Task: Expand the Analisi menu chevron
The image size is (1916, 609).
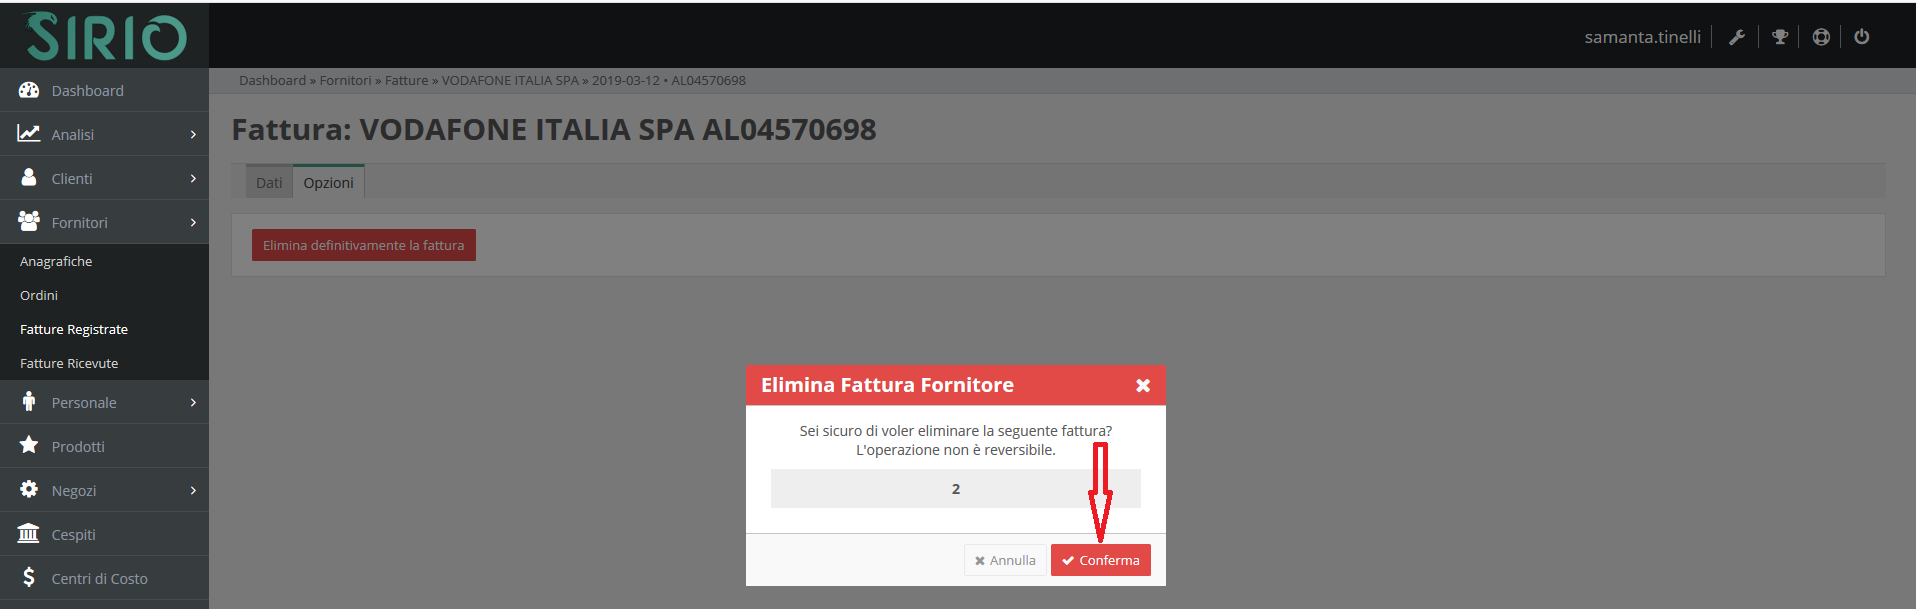Action: pyautogui.click(x=193, y=134)
